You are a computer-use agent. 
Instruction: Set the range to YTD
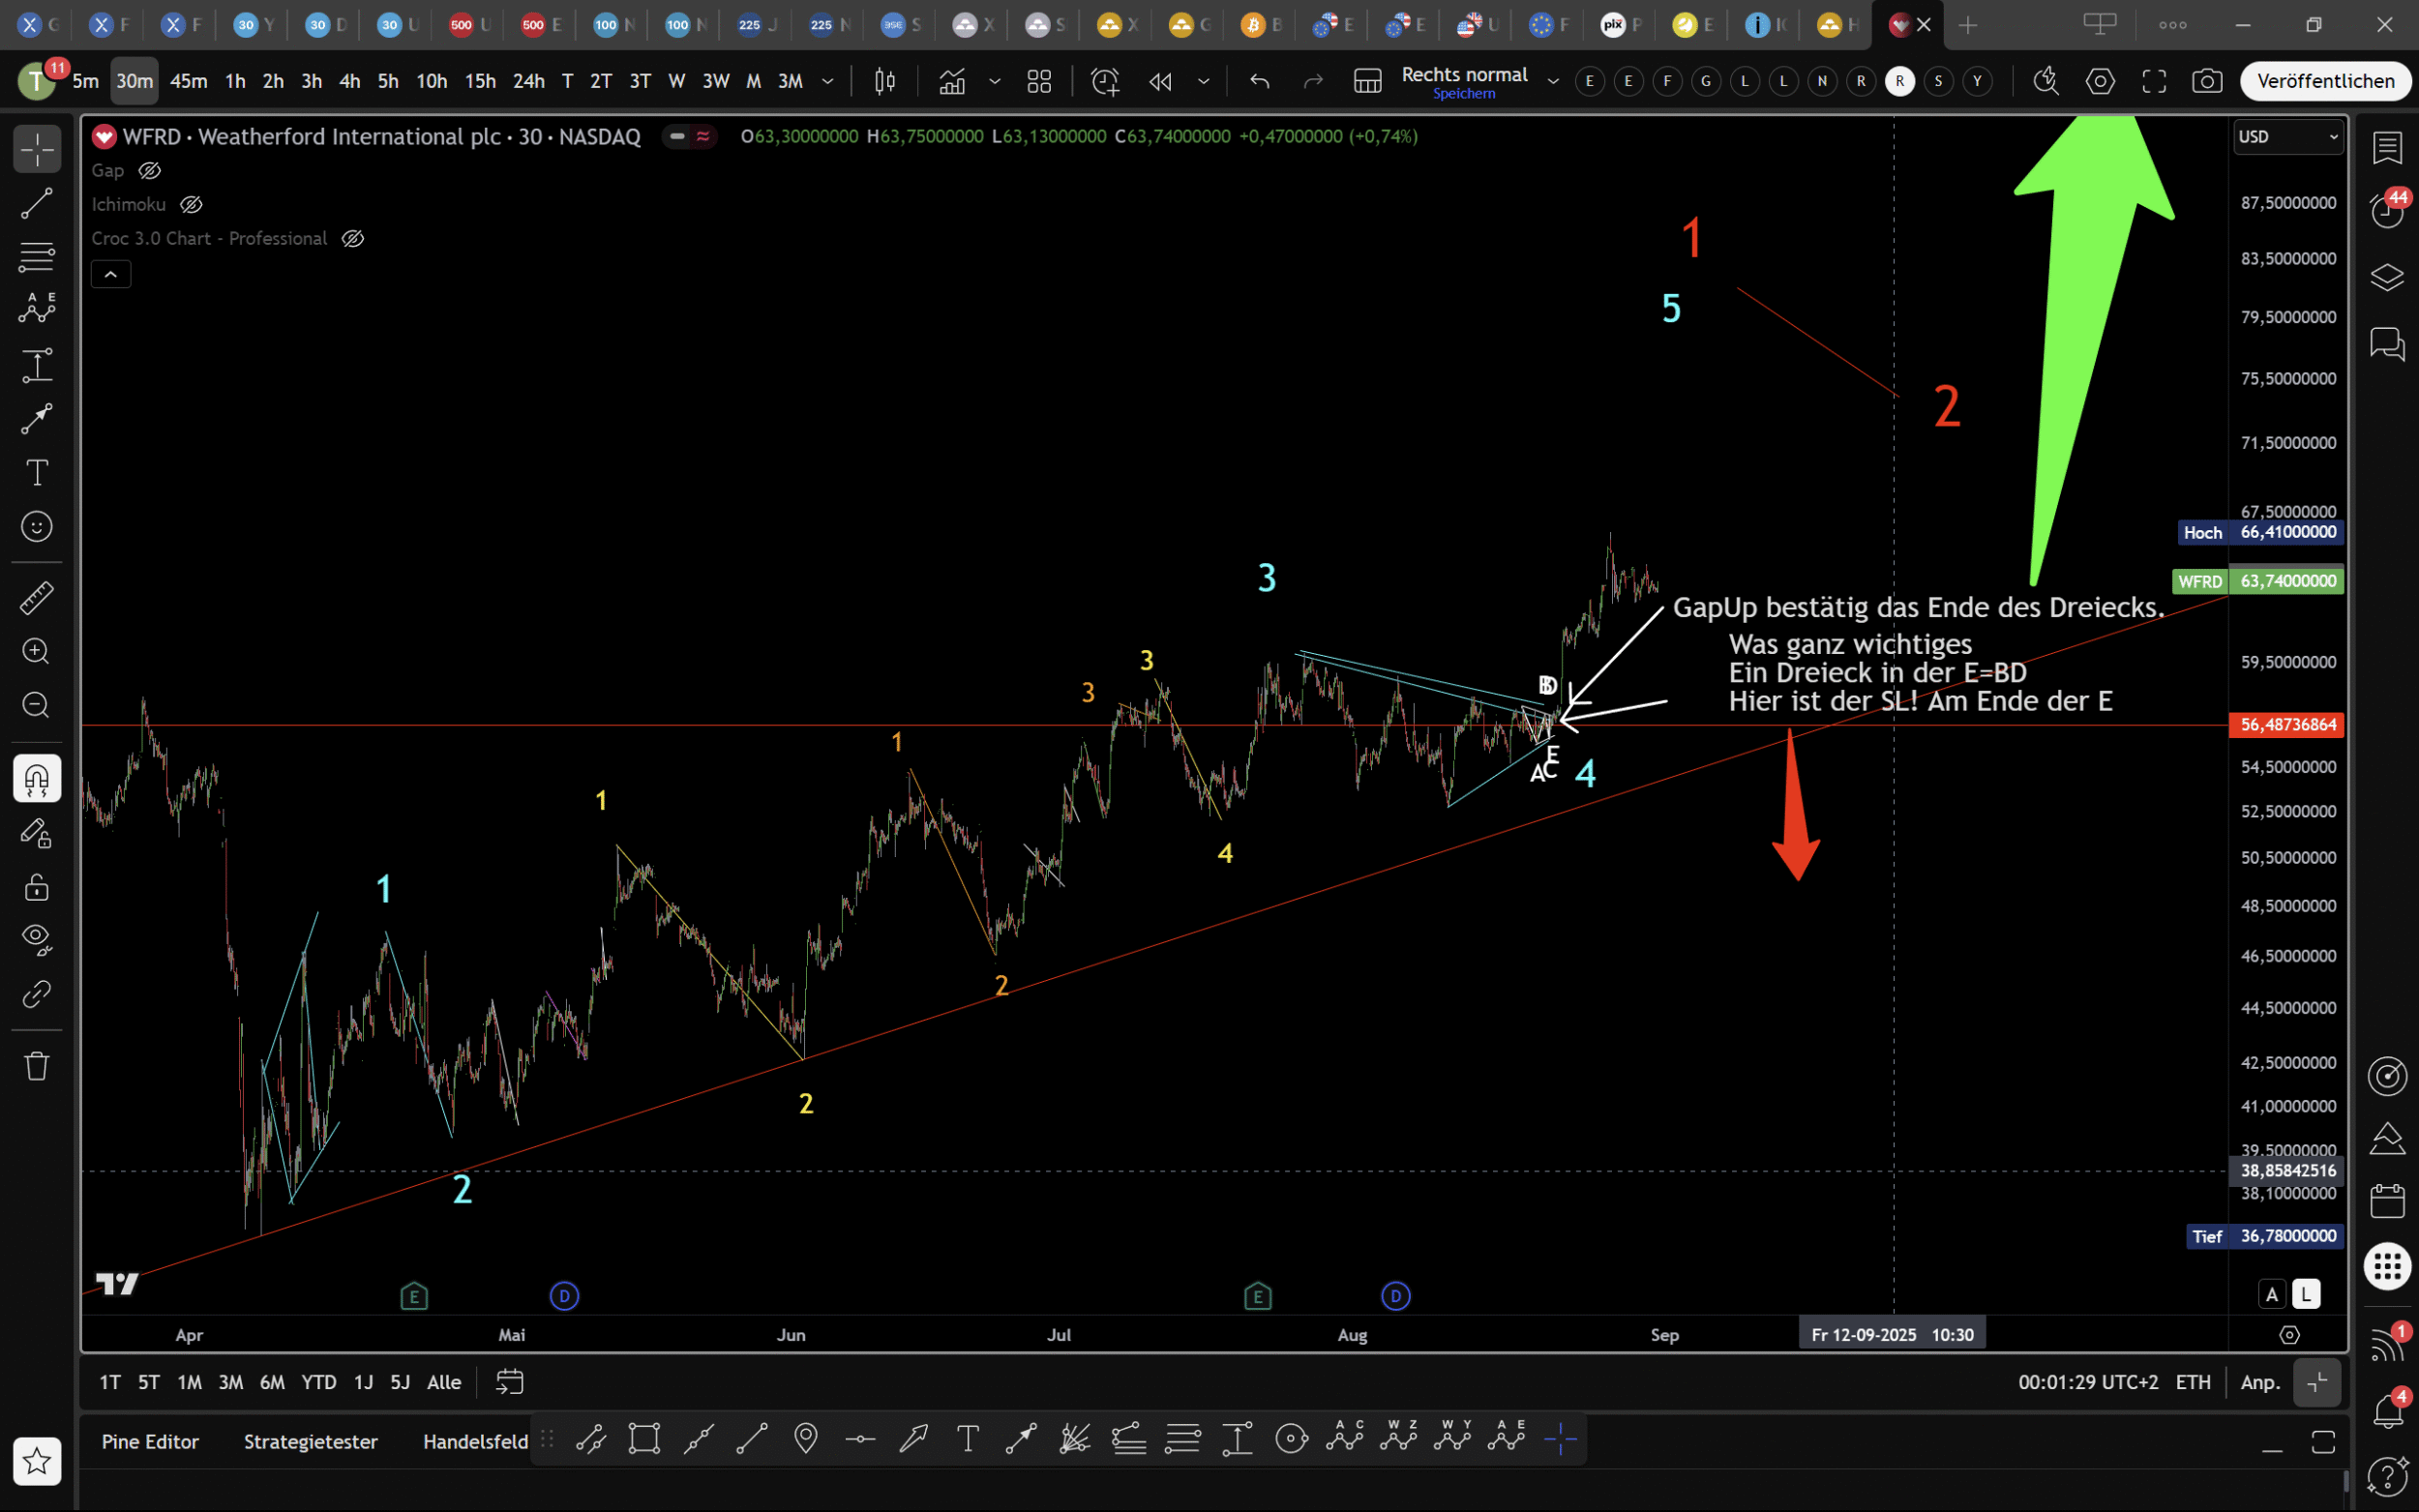[x=319, y=1382]
